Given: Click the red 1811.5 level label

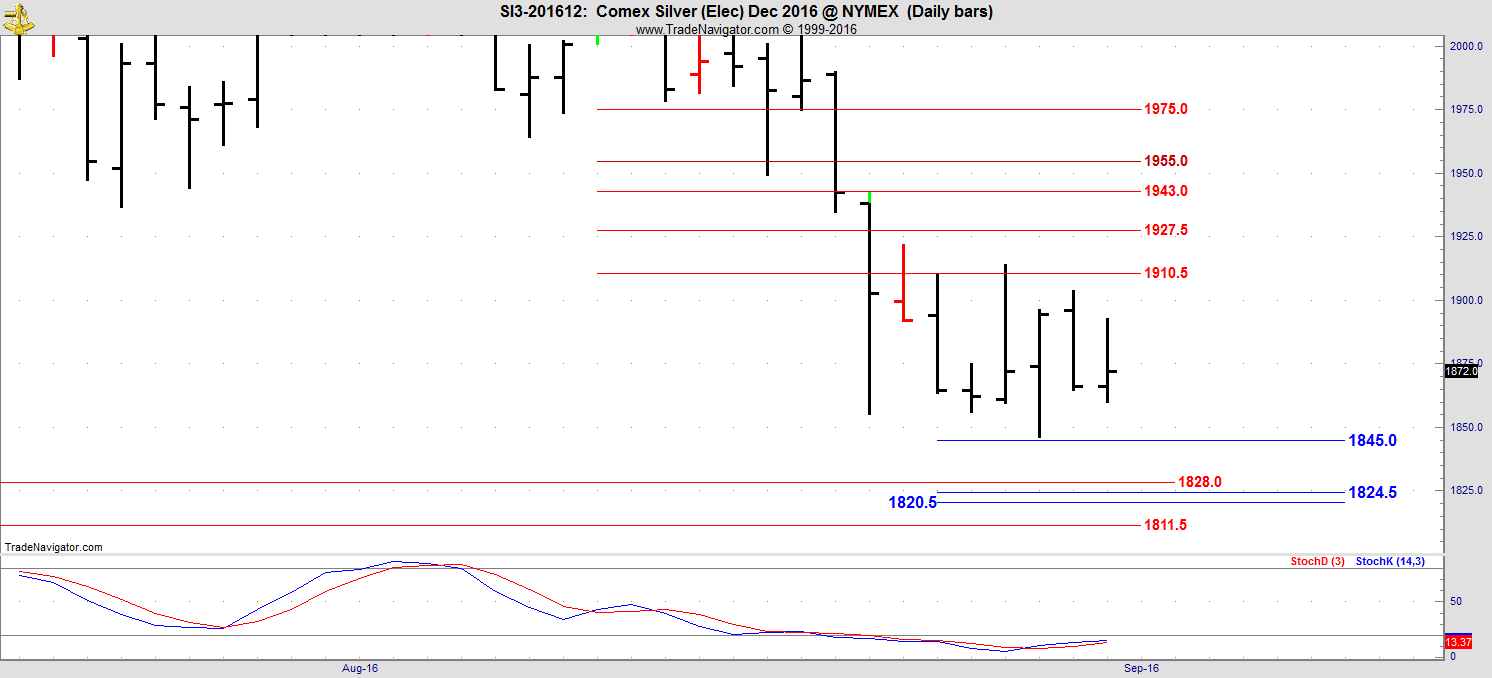Looking at the screenshot, I should [x=1165, y=525].
